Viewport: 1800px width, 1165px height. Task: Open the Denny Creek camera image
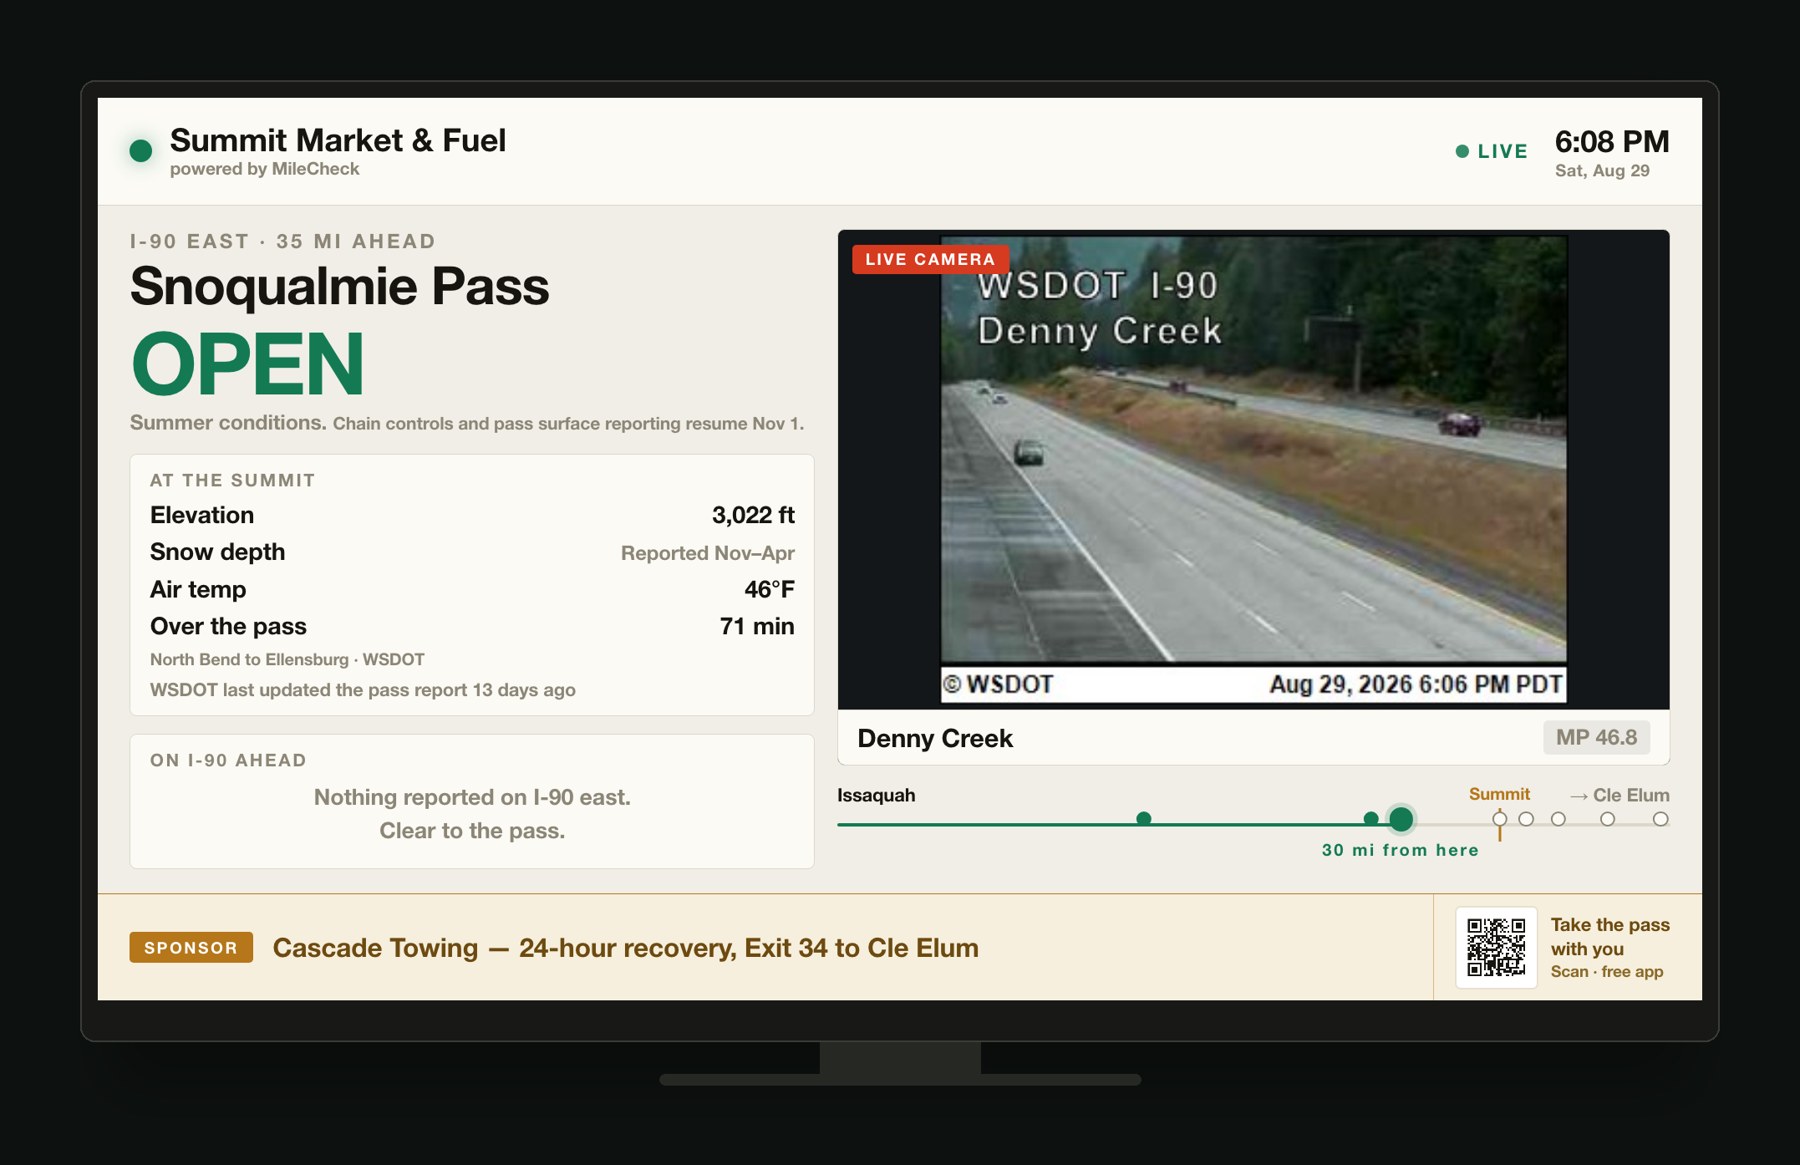click(x=1253, y=469)
